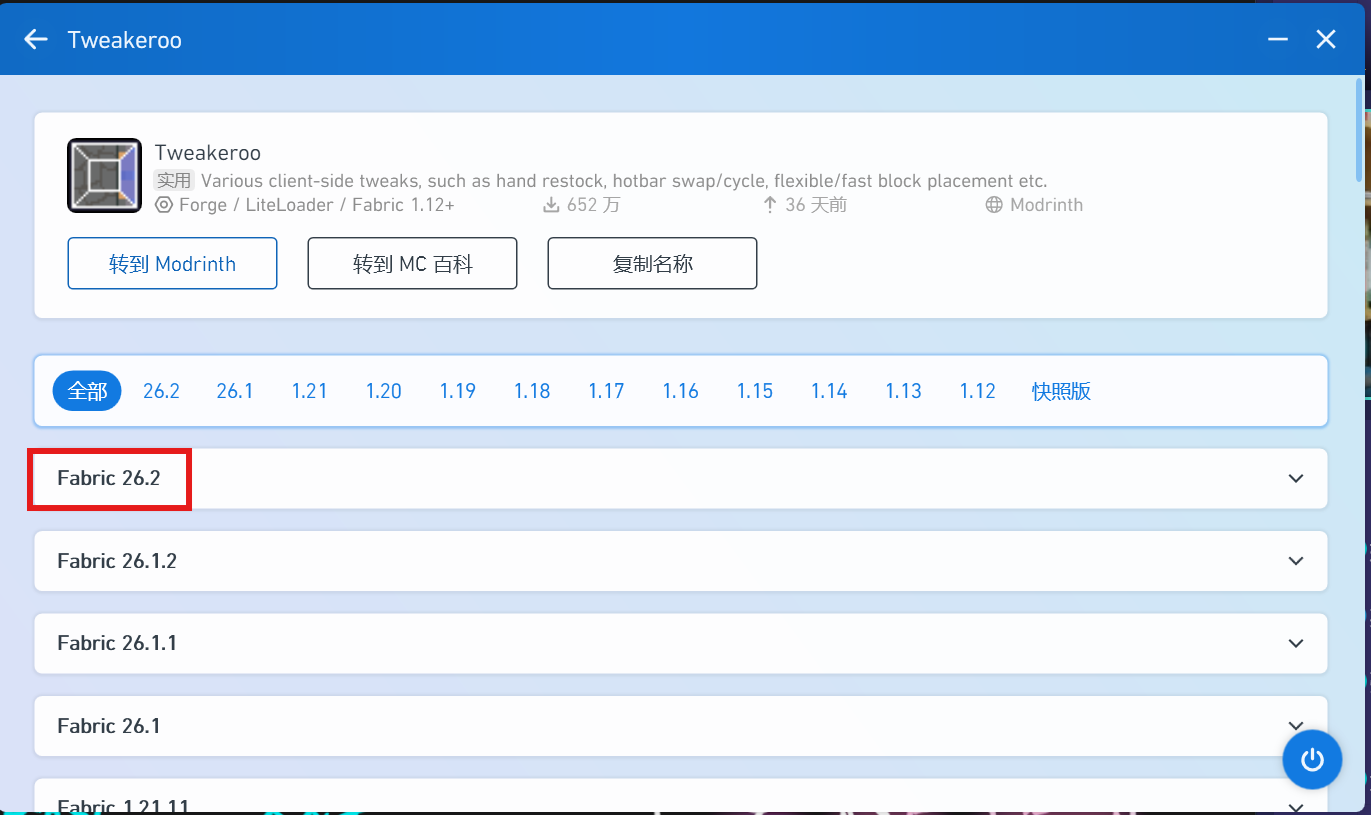Screen dimensions: 1371x815
Task: Click the 652 万 download count
Action: pos(594,205)
